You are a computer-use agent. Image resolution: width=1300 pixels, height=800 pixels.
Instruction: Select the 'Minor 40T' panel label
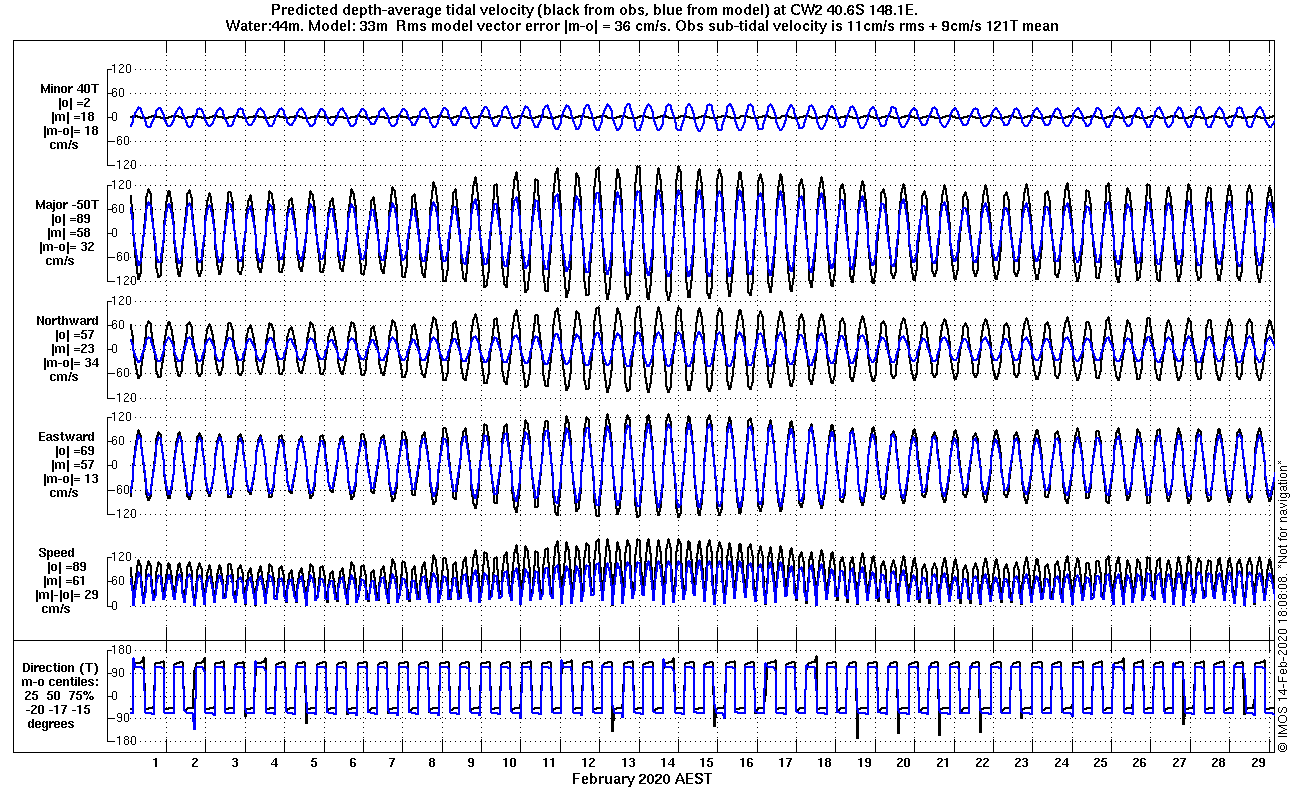coord(69,89)
